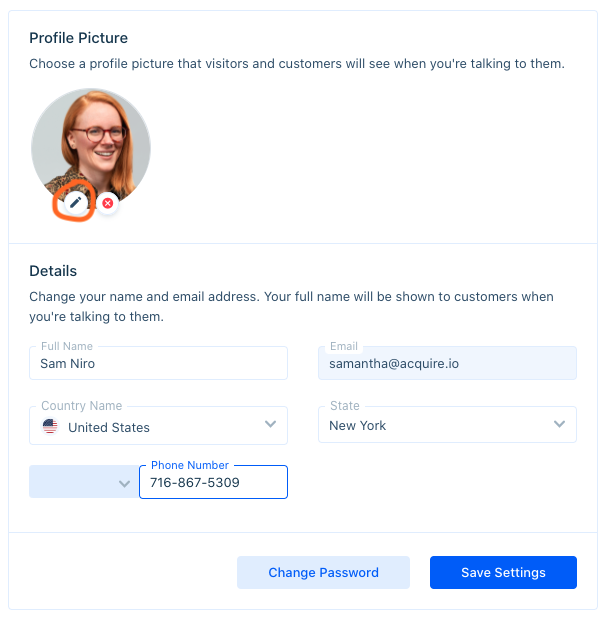Click the Profile Picture heading
The height and width of the screenshot is (620, 609).
[x=78, y=38]
